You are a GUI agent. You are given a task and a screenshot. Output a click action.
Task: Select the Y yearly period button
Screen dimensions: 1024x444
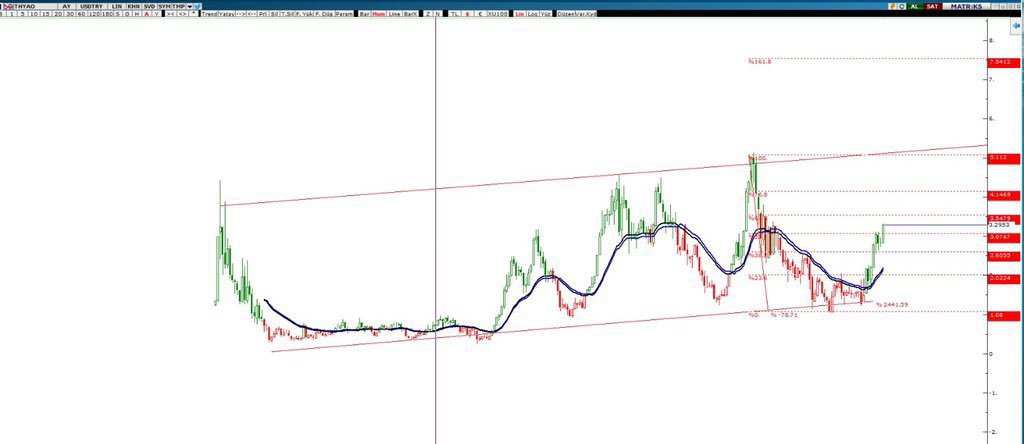157,14
